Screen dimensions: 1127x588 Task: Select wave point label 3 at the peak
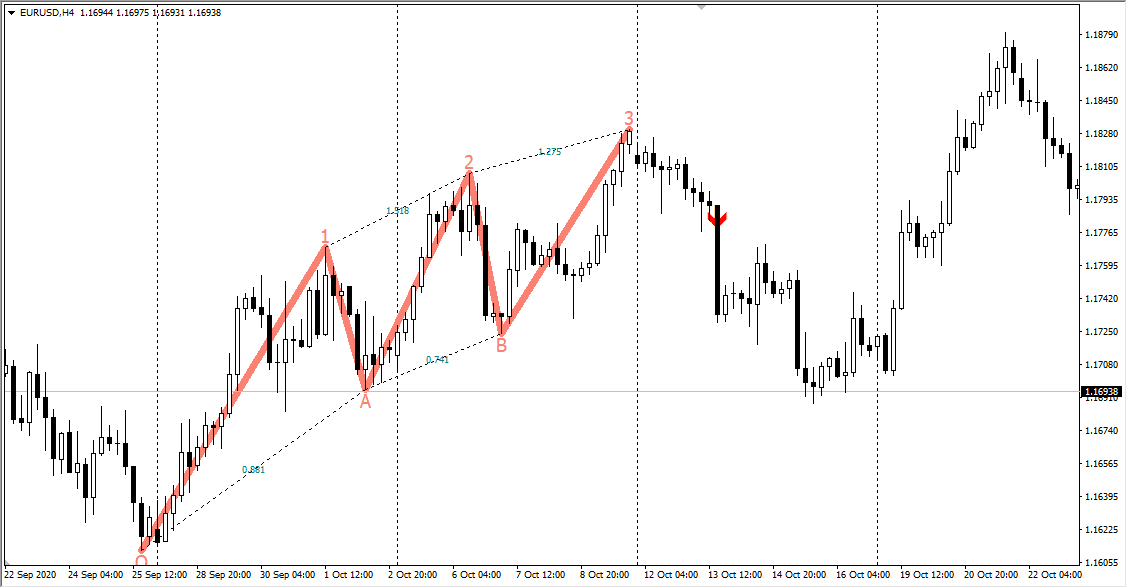click(x=628, y=118)
